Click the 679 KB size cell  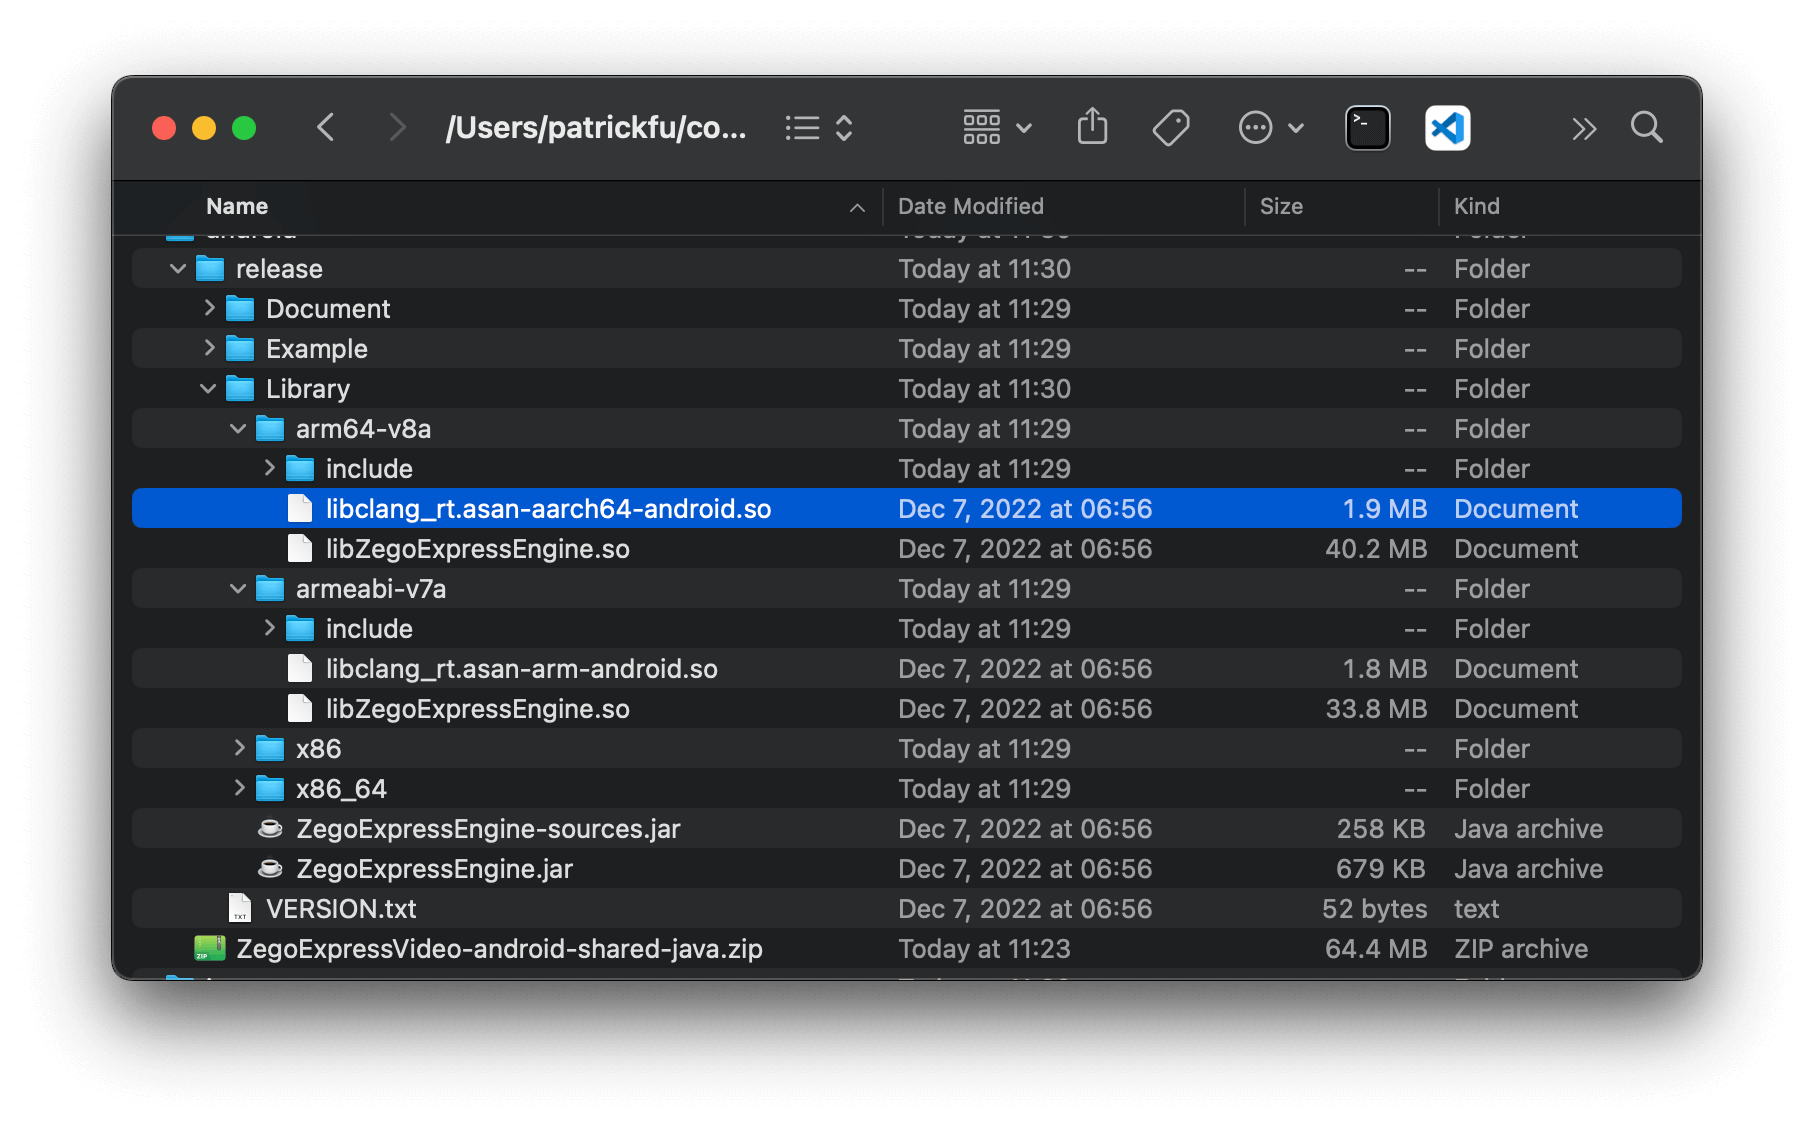click(x=1381, y=869)
